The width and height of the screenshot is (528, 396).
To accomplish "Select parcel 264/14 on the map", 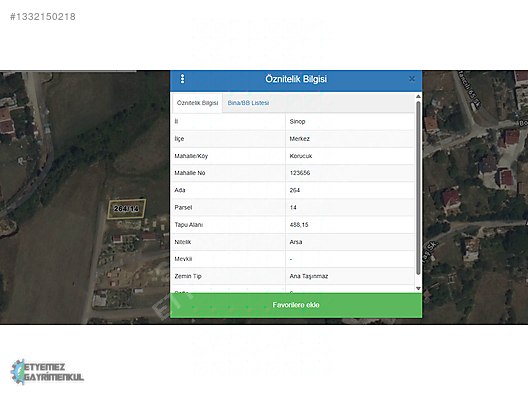I will [x=127, y=209].
